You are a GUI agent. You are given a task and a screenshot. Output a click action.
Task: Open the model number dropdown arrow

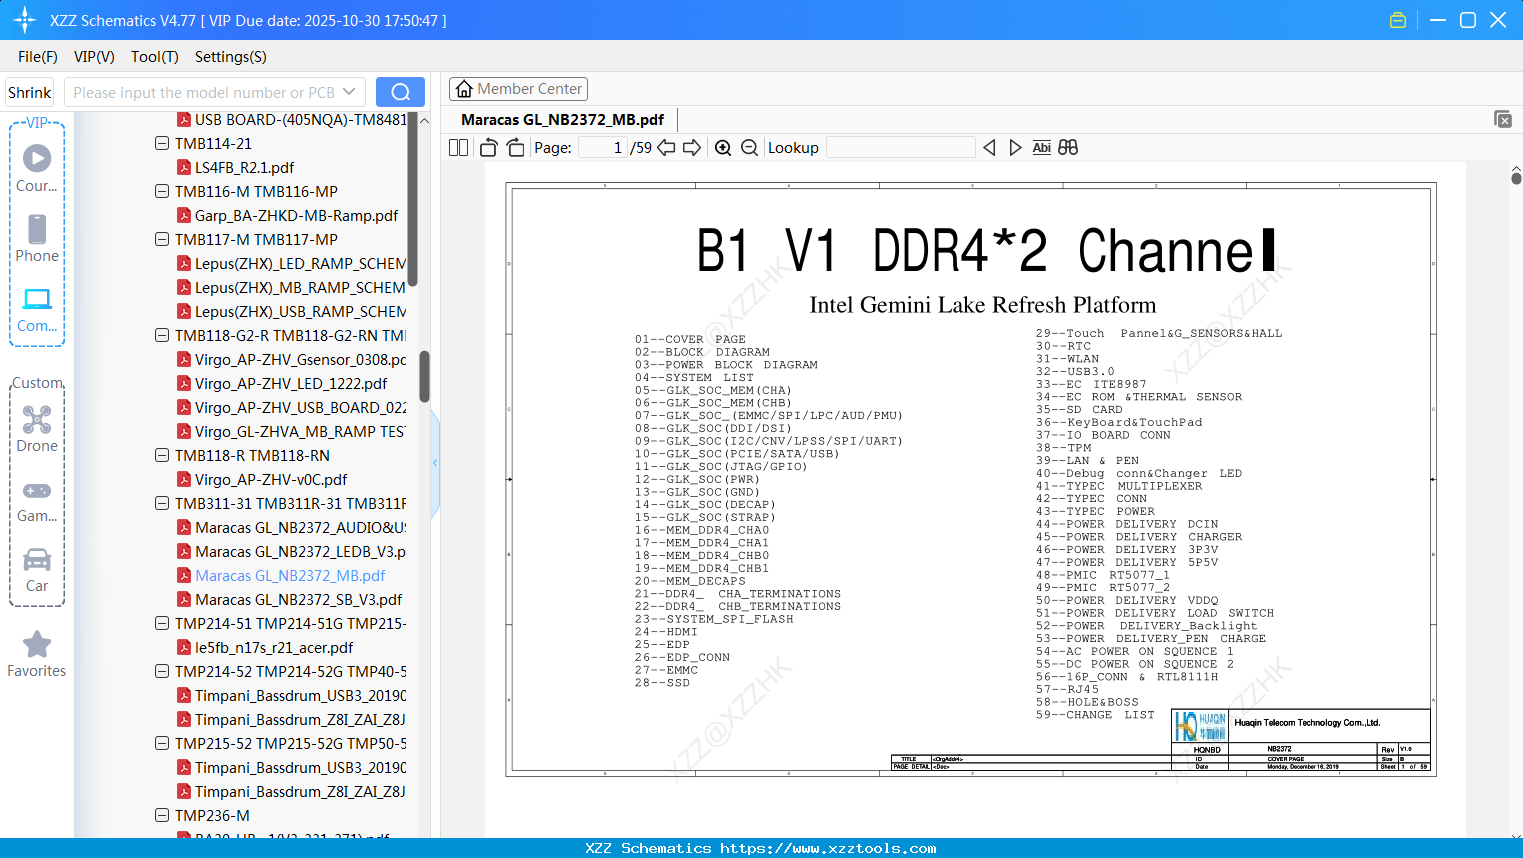pos(349,92)
